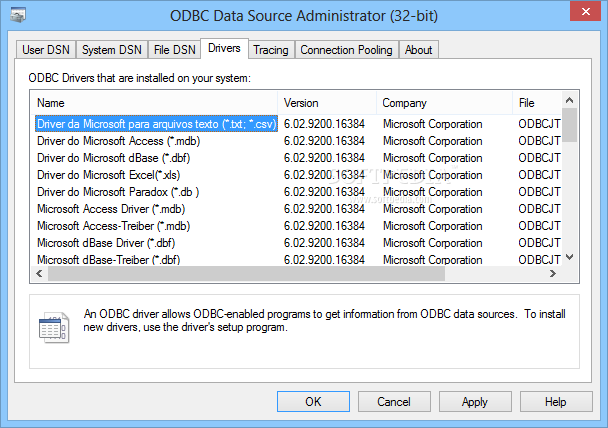Click company cell of Driver do Microsoft Access row
The image size is (608, 428).
[x=432, y=141]
